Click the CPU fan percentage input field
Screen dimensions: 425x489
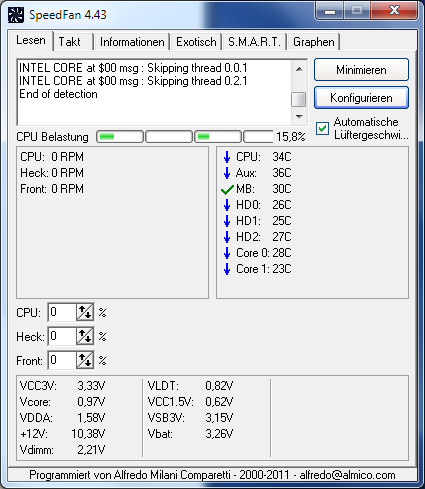point(62,312)
